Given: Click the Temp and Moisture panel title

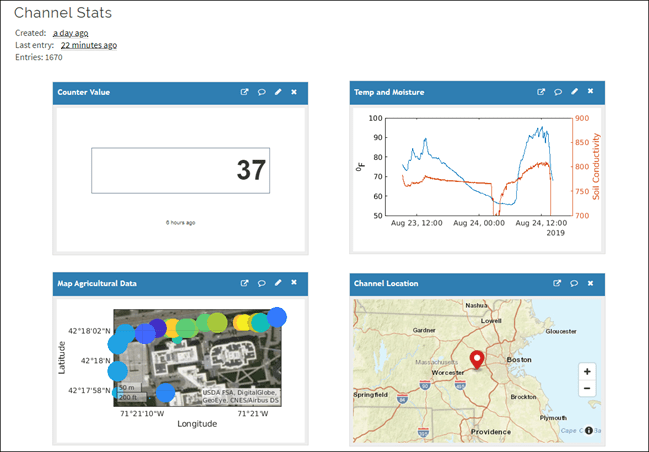Looking at the screenshot, I should 389,92.
